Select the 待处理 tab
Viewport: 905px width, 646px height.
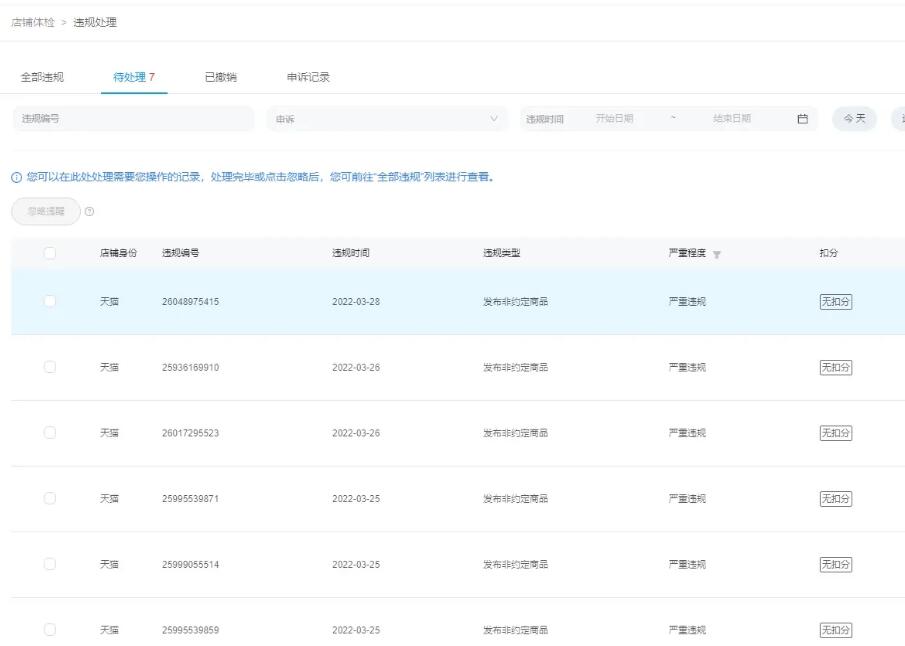click(x=134, y=77)
